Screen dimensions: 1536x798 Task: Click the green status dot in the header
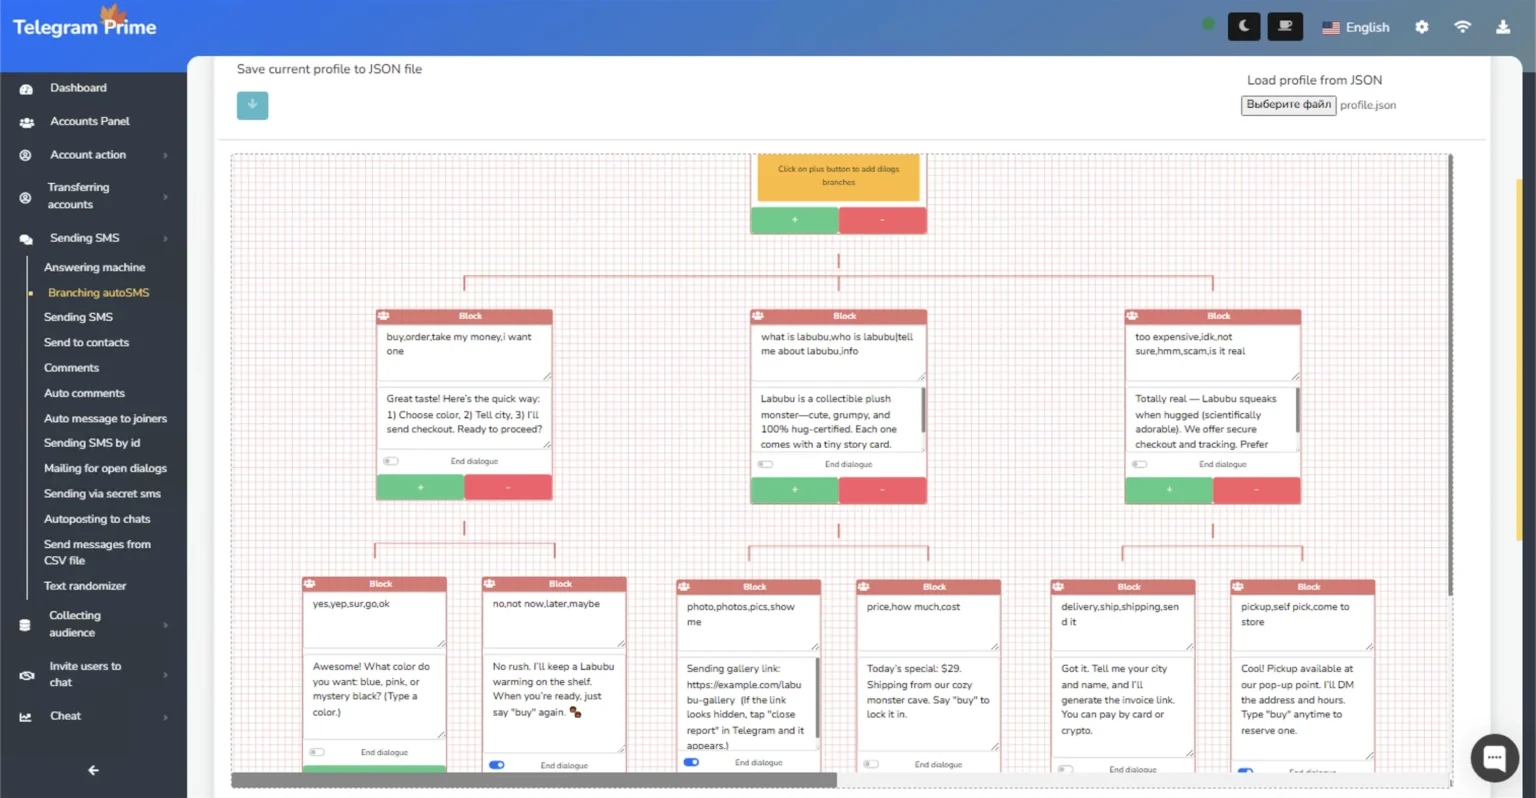coord(1207,22)
